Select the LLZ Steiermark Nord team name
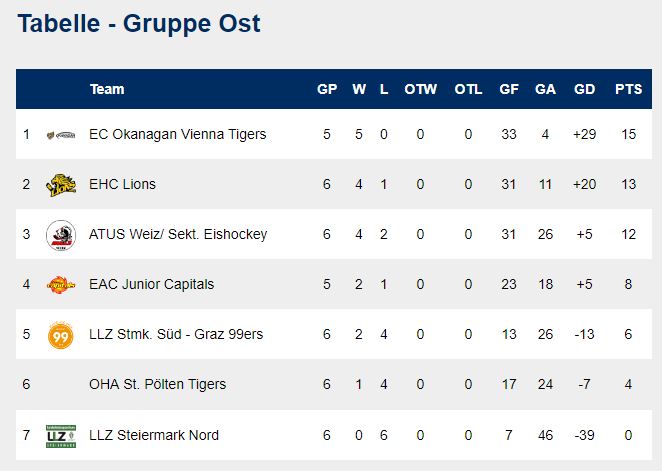The width and height of the screenshot is (662, 471). coord(154,435)
